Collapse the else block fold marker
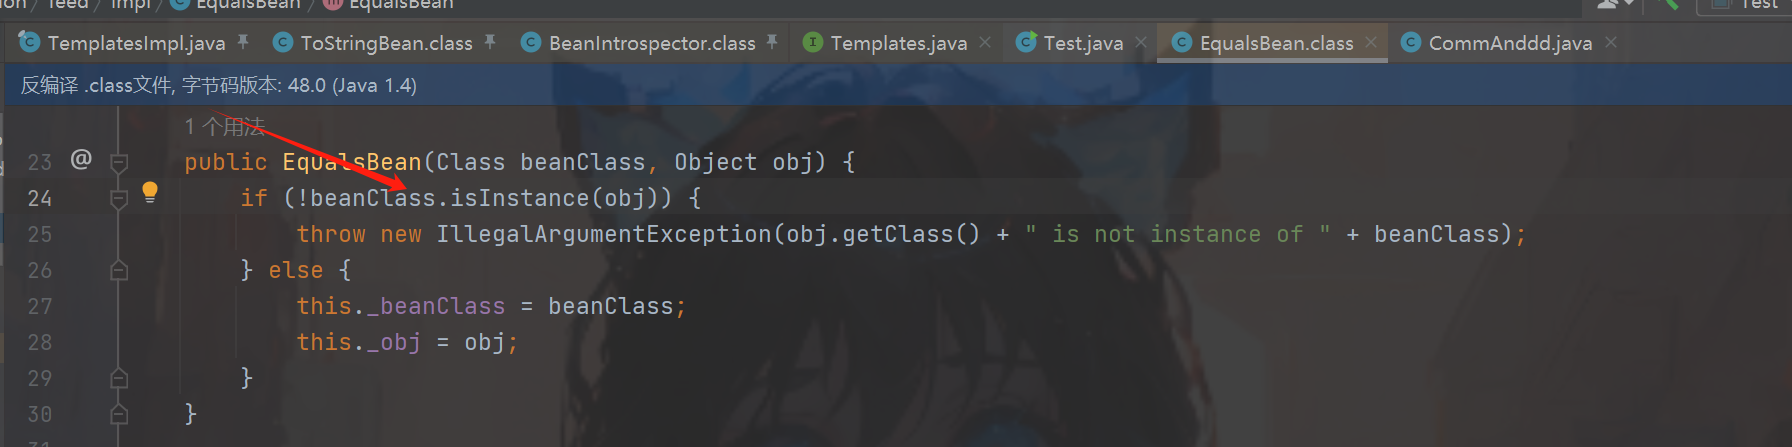This screenshot has width=1792, height=447. (119, 270)
